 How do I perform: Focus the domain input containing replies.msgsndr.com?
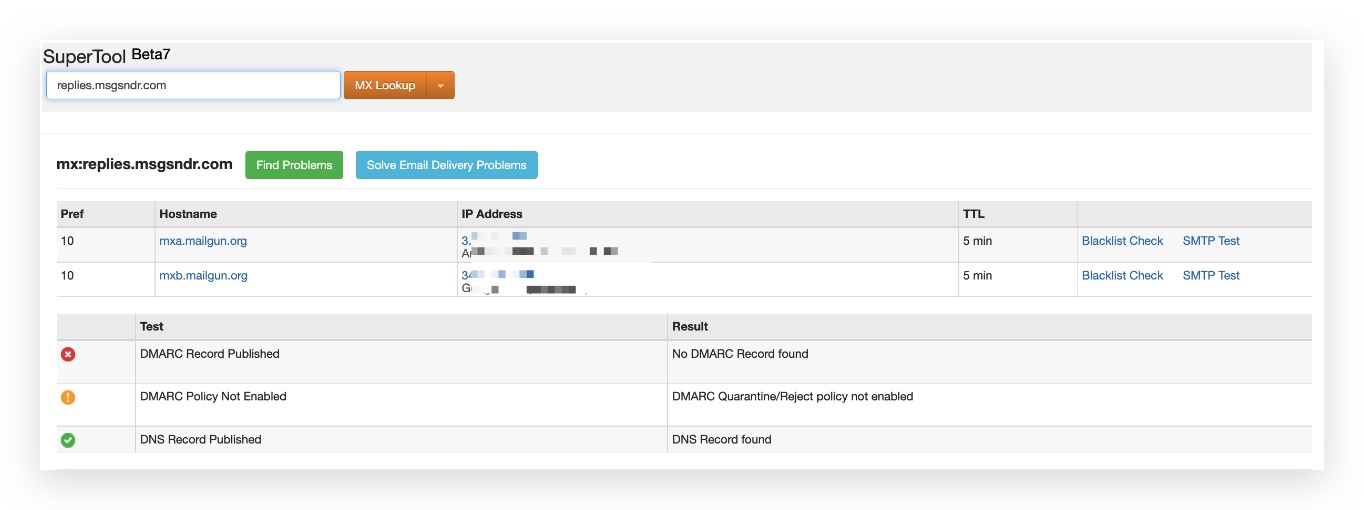(193, 85)
